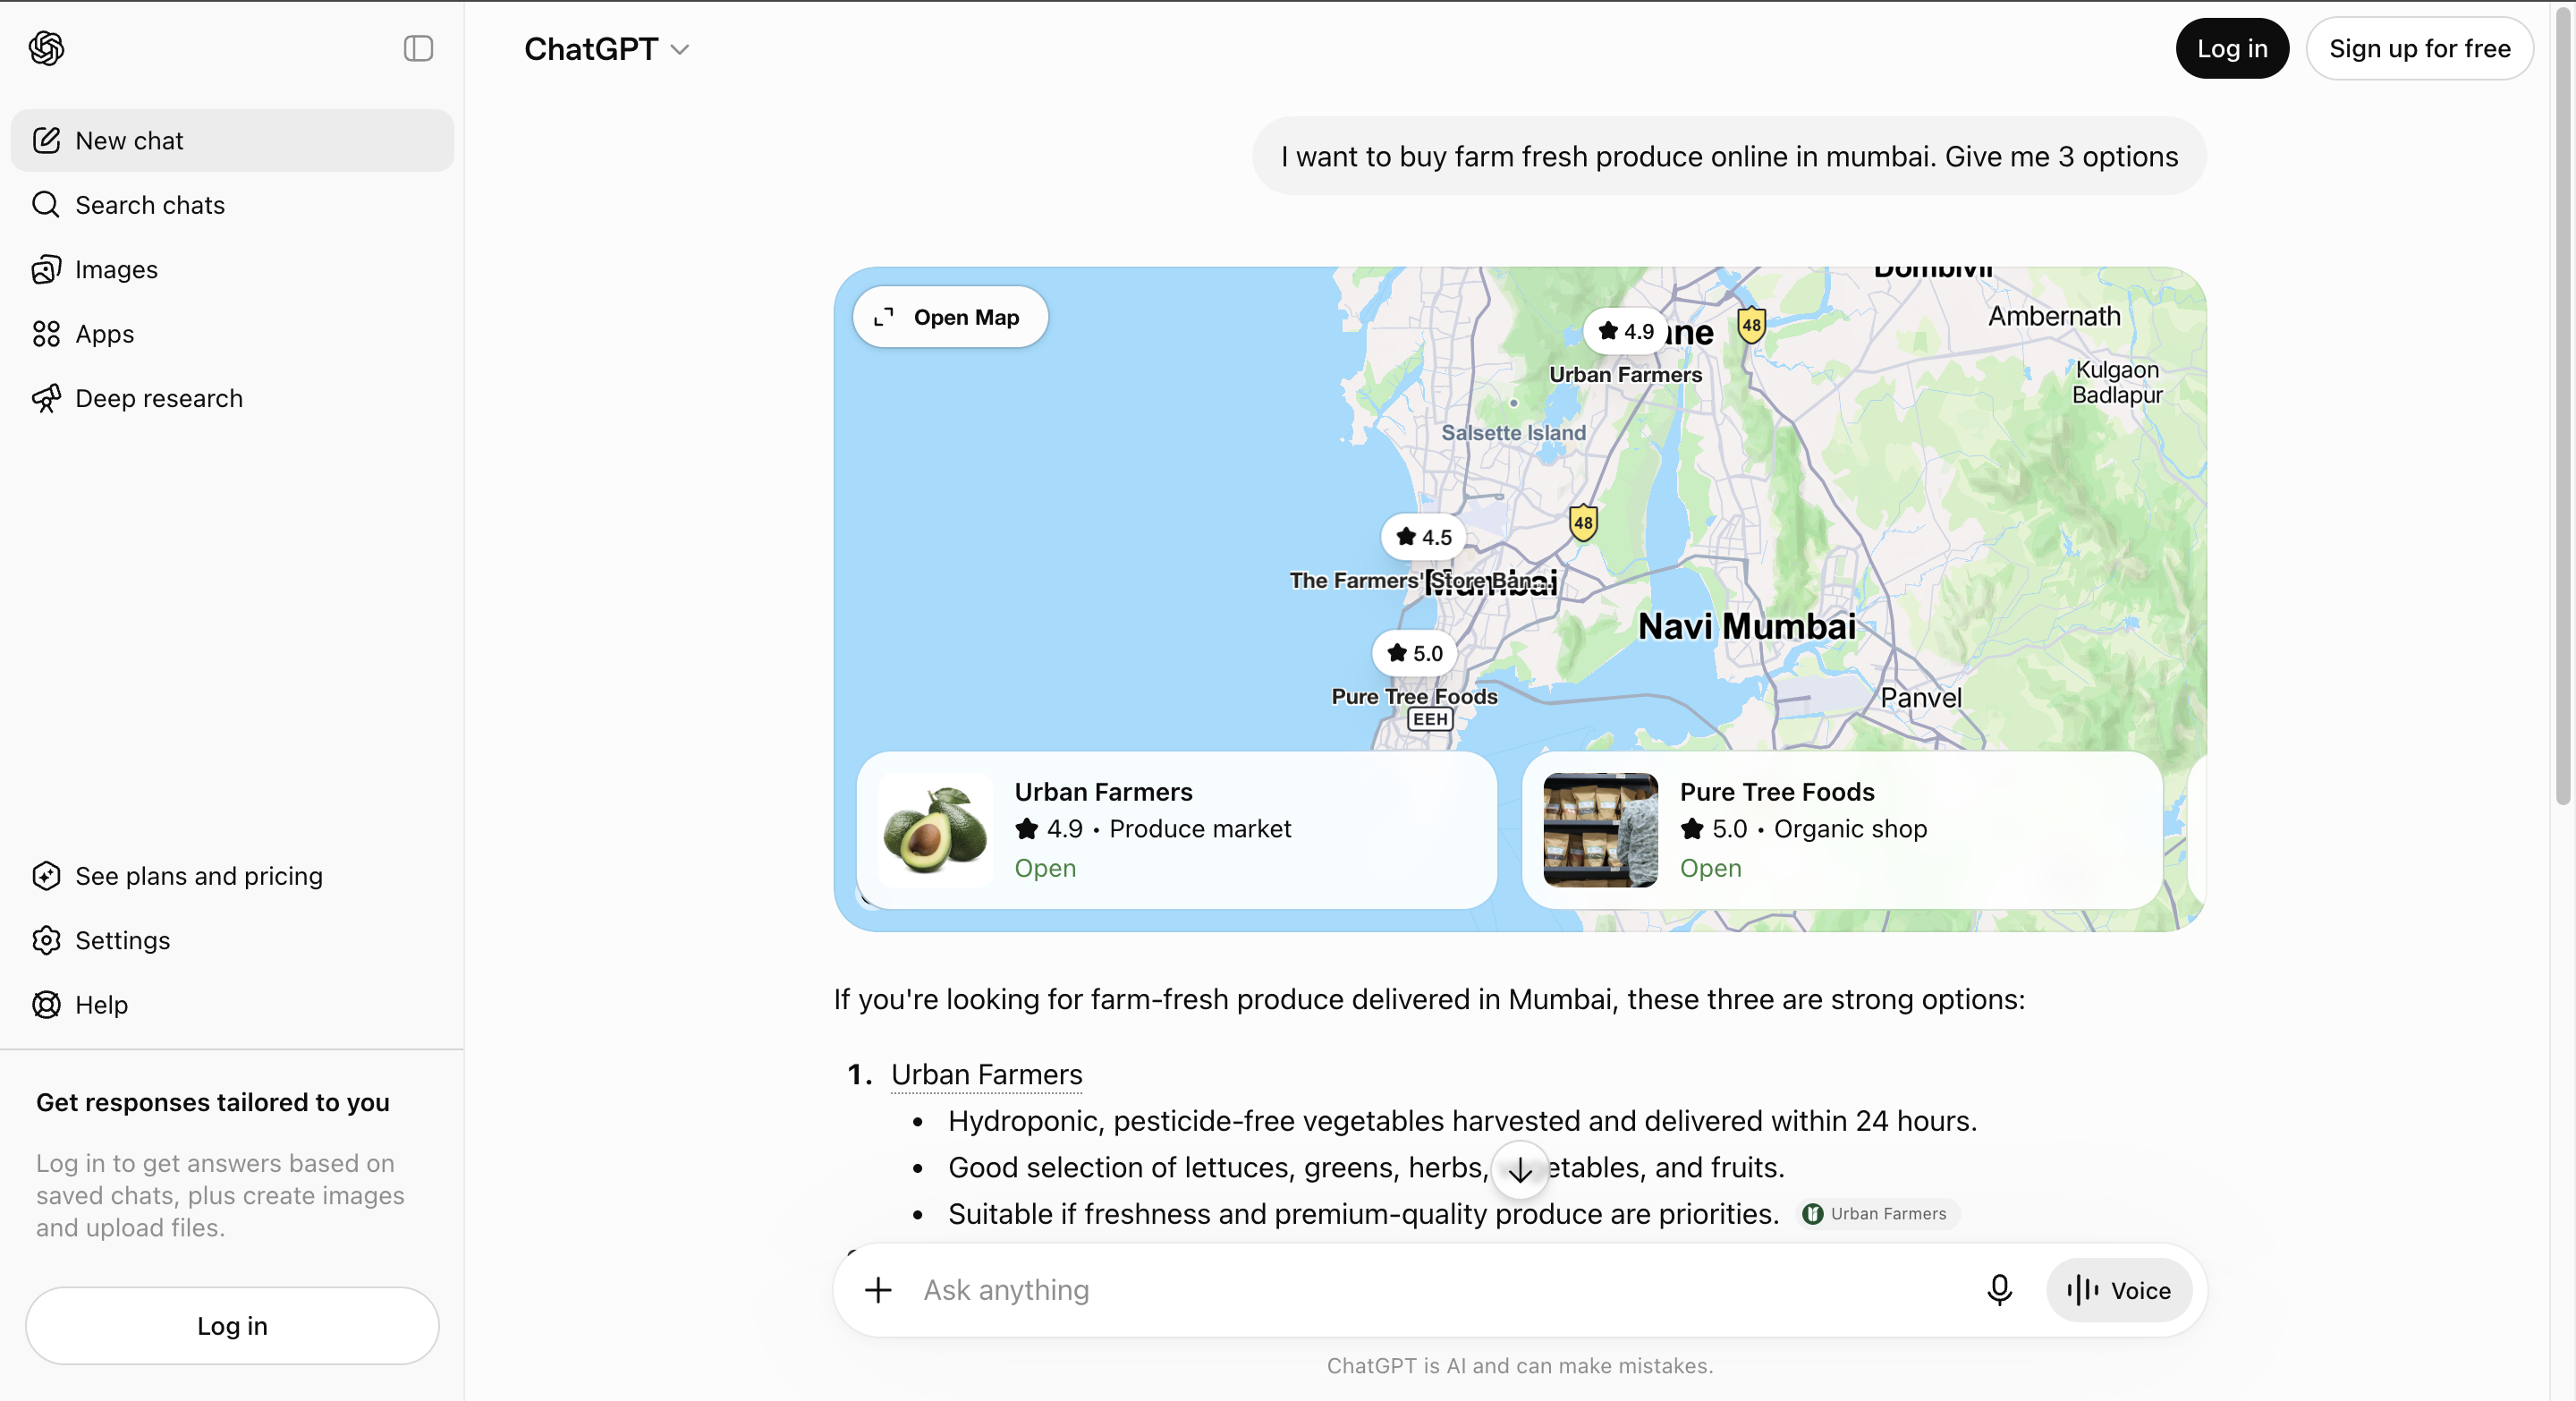Click the Urban Farmers link in the list

986,1074
